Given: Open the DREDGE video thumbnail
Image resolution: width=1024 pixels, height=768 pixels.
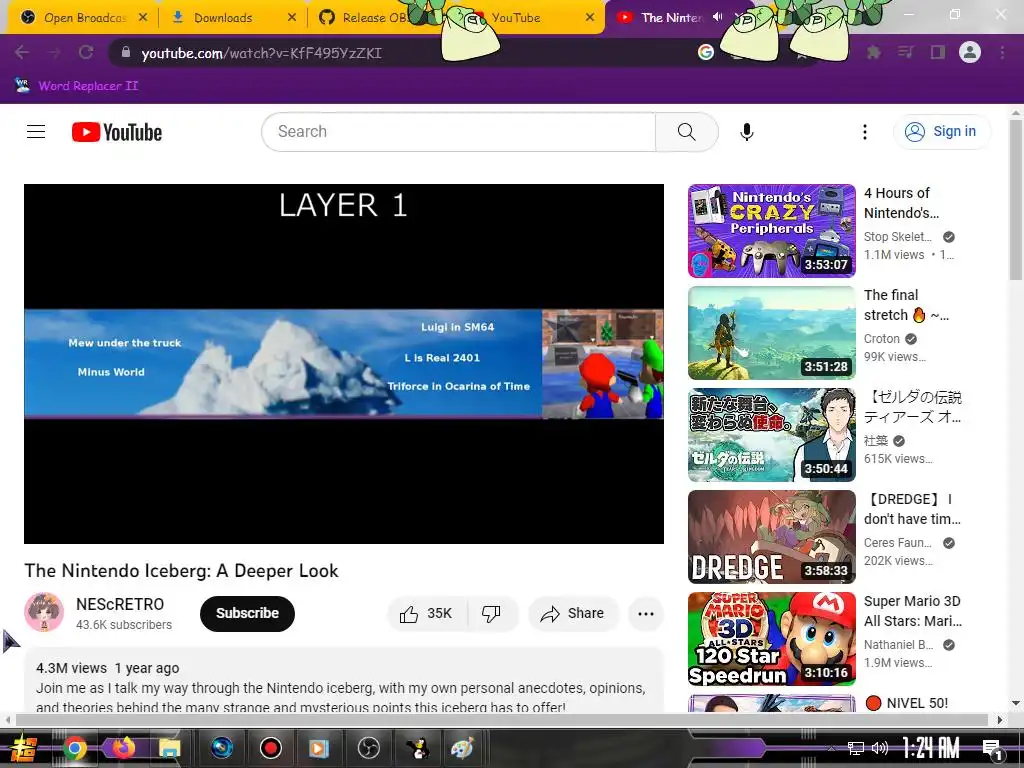Looking at the screenshot, I should point(772,537).
